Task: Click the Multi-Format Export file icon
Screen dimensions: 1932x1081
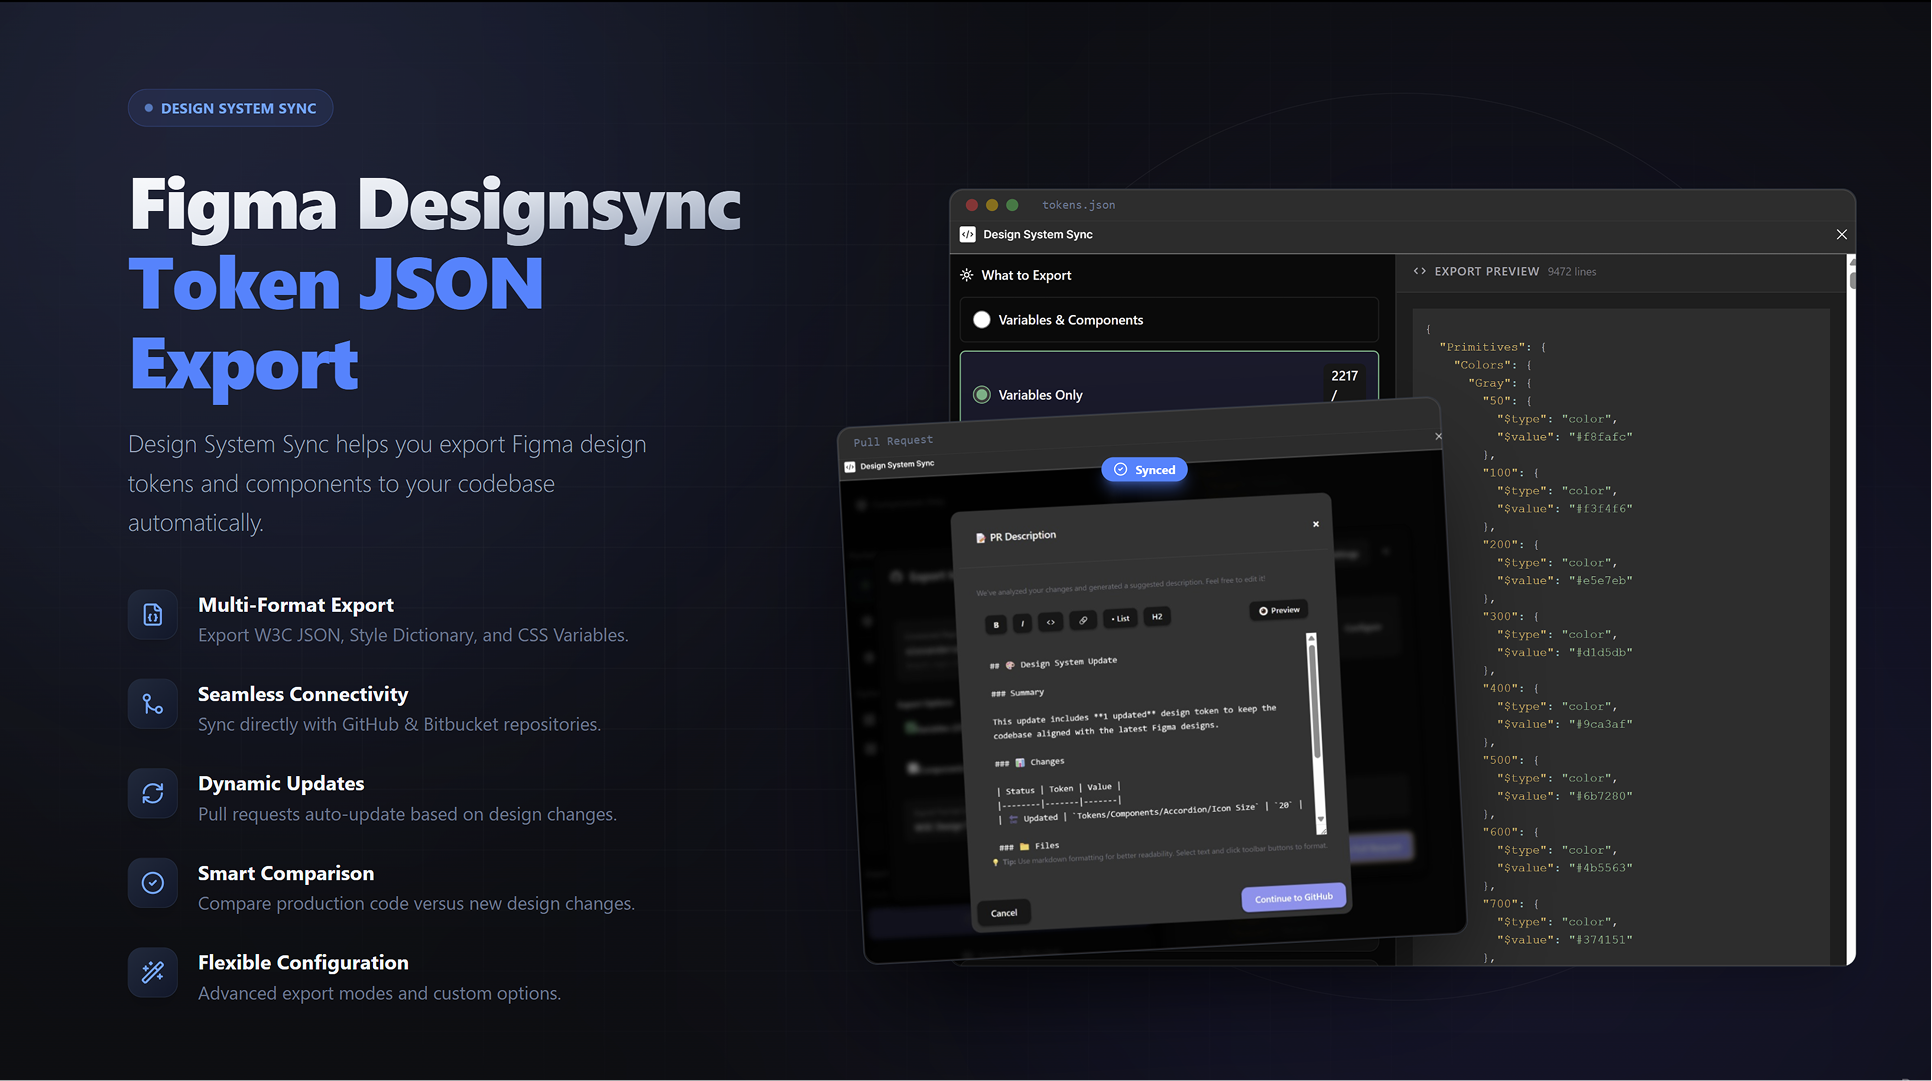Action: tap(153, 614)
